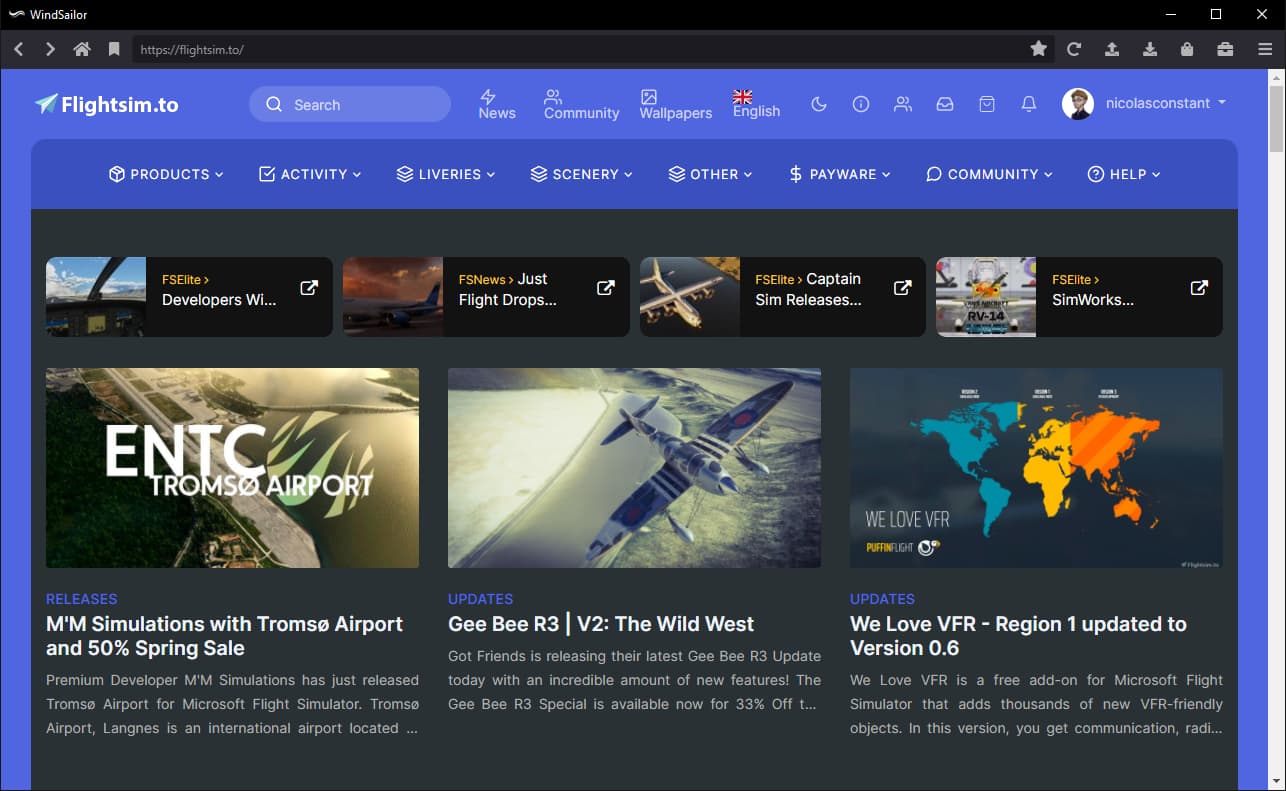Open the downloads arrow toolbar icon
Image resolution: width=1286 pixels, height=791 pixels.
[x=1150, y=49]
